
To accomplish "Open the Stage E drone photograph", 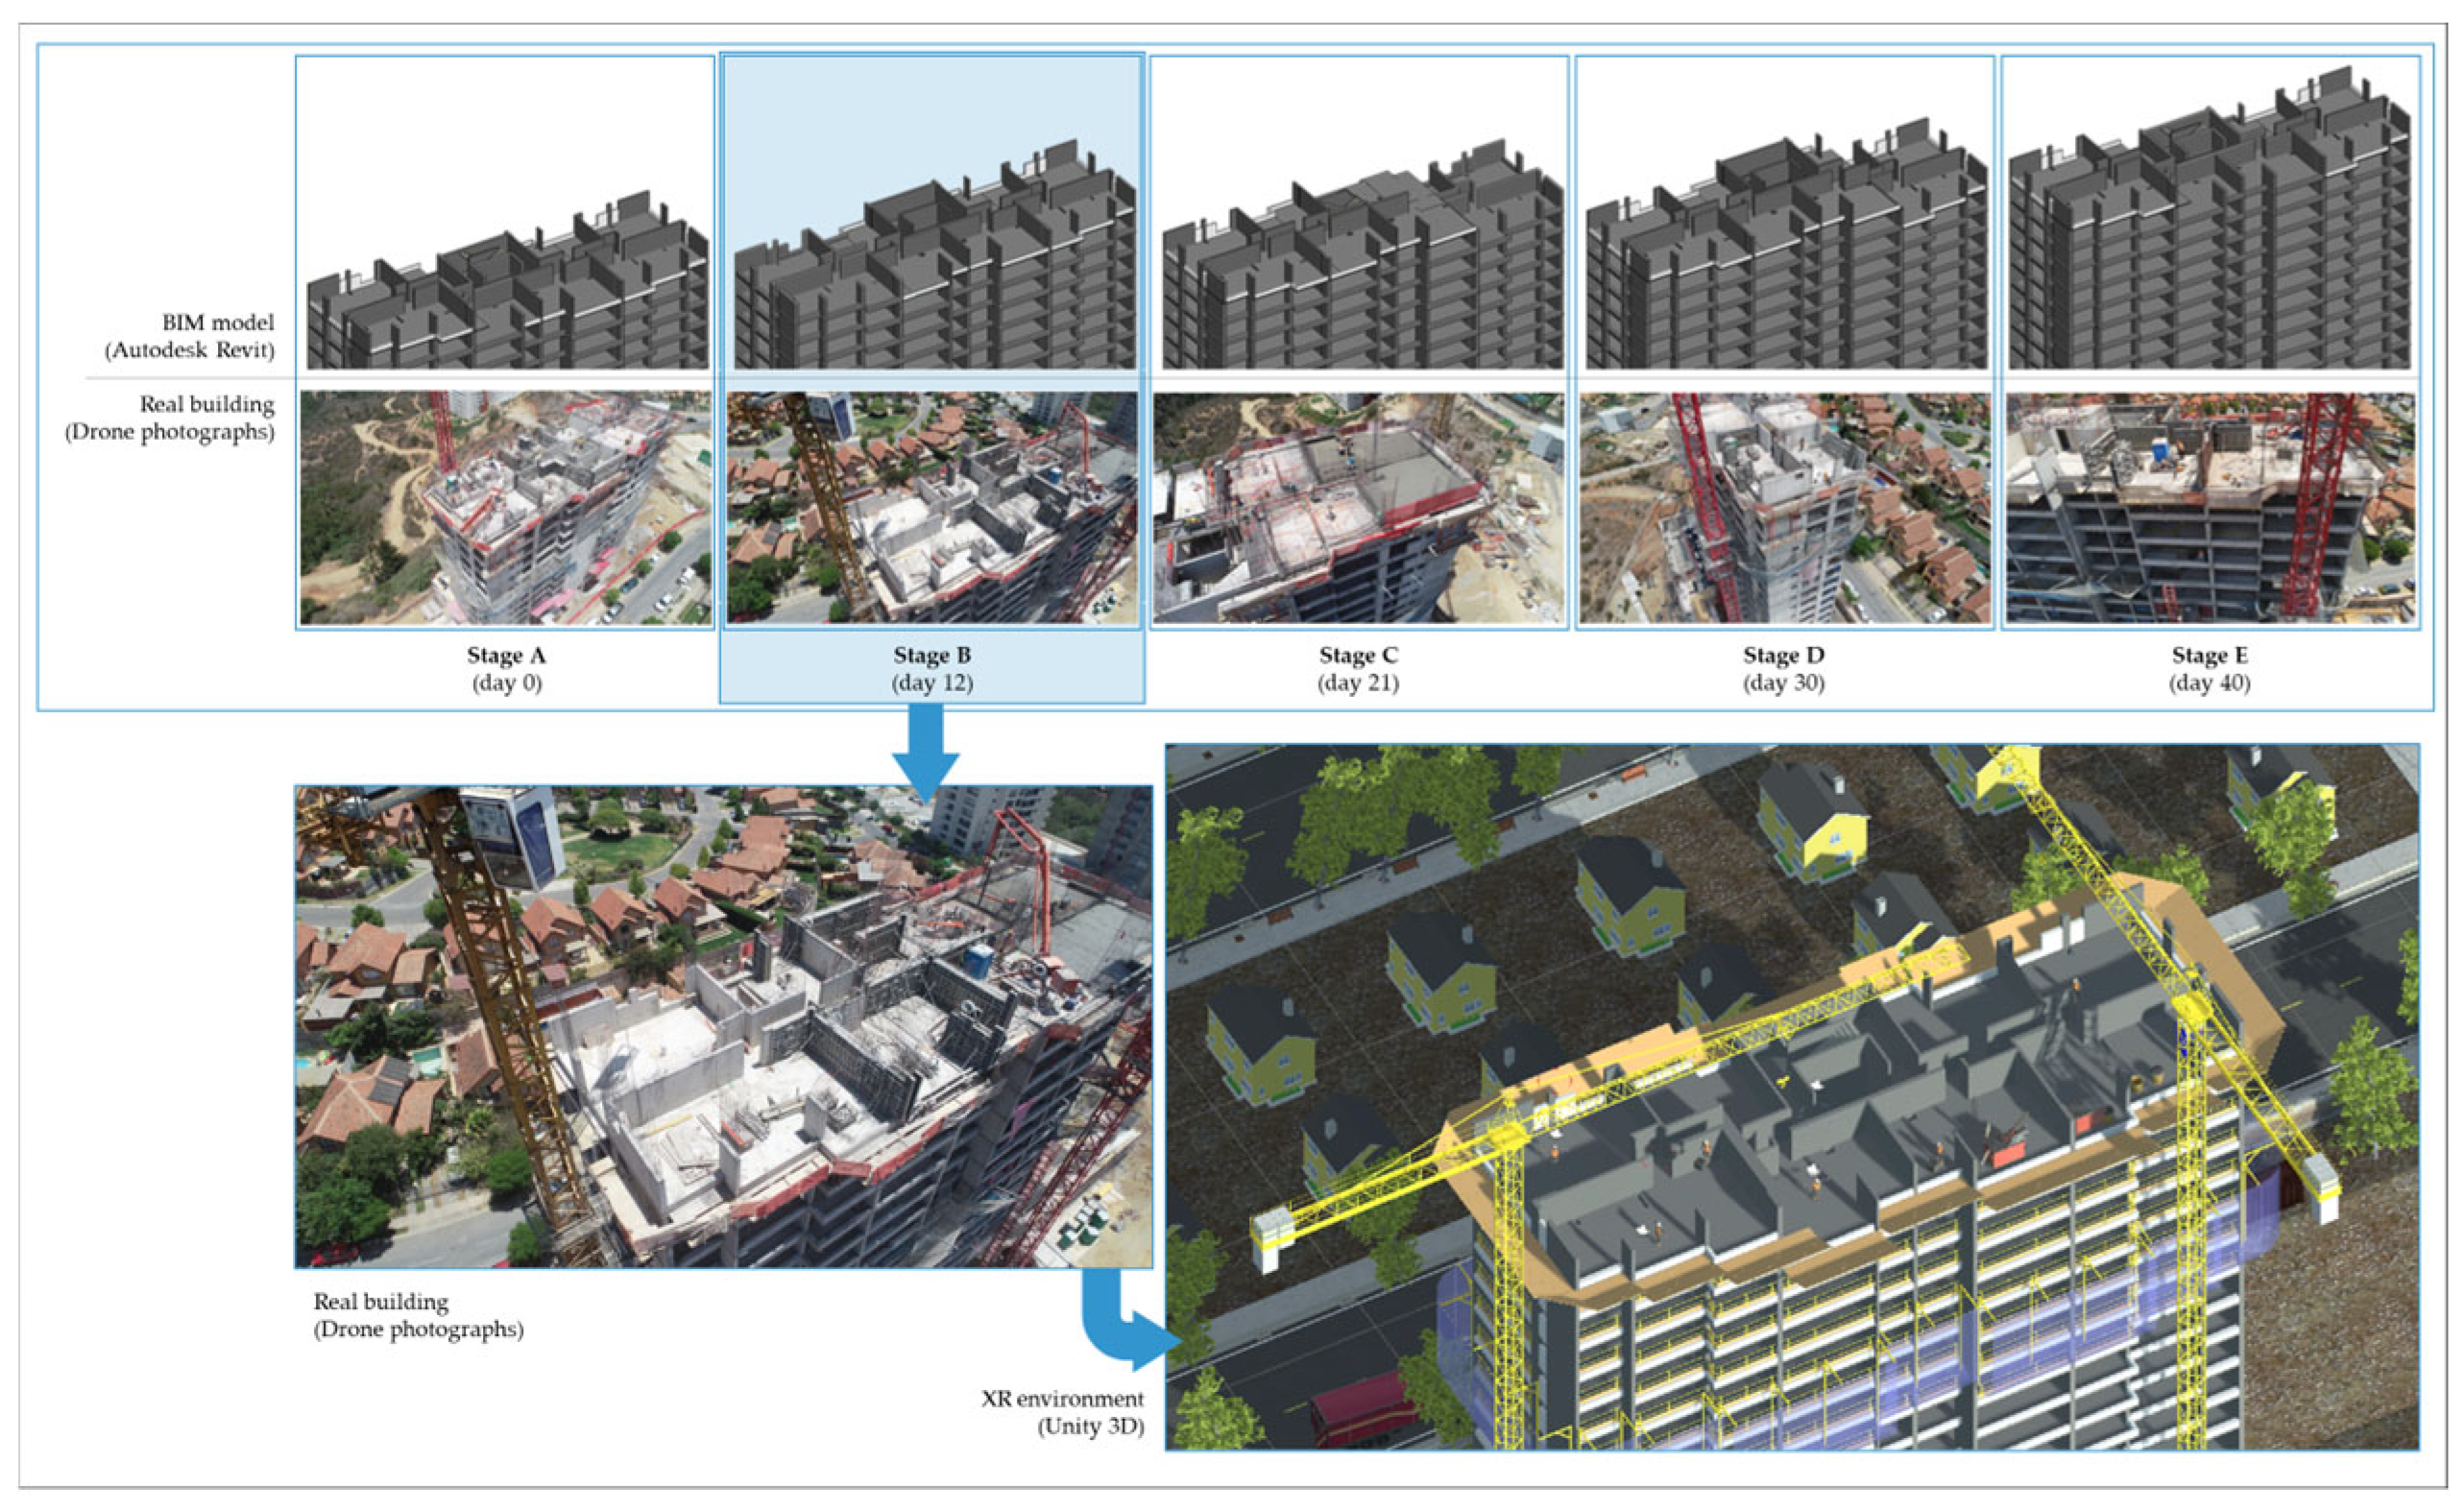I will tap(2211, 508).
